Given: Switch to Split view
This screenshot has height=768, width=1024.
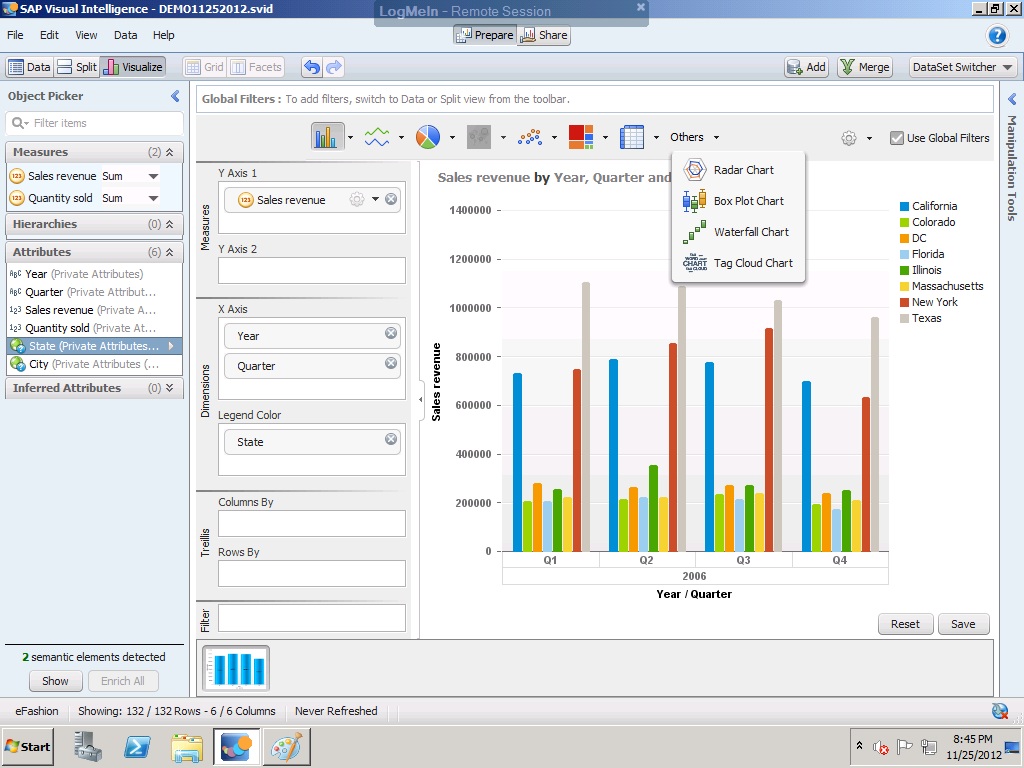Looking at the screenshot, I should pos(77,67).
